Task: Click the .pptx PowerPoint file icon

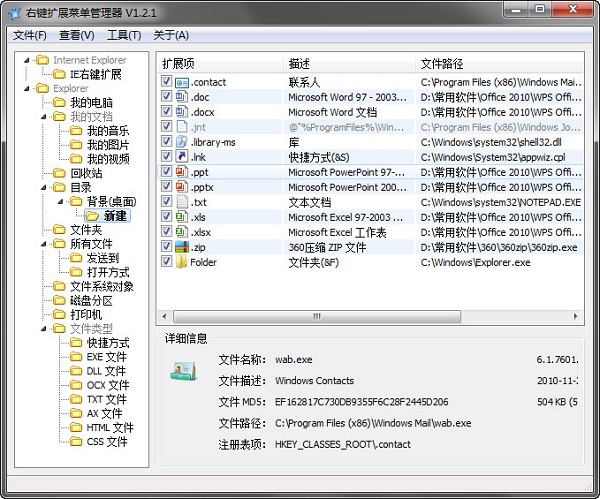Action: click(182, 187)
